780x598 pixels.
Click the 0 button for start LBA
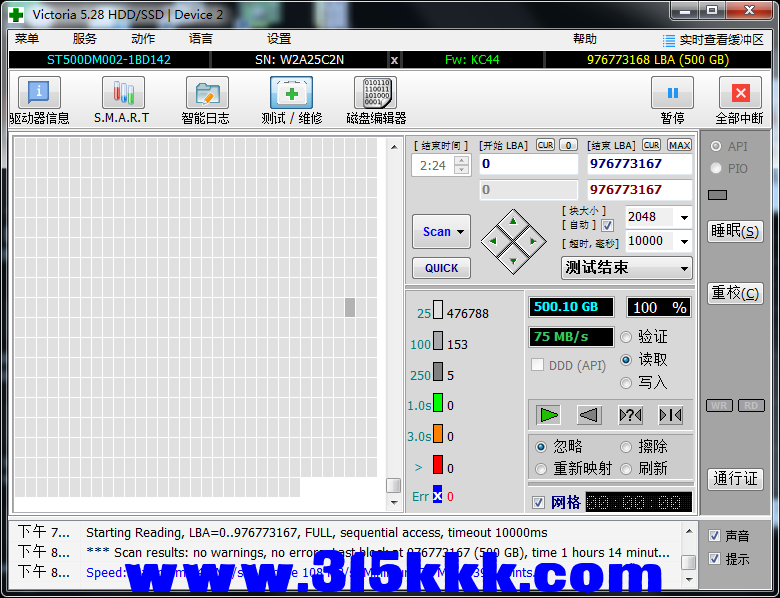pyautogui.click(x=568, y=145)
